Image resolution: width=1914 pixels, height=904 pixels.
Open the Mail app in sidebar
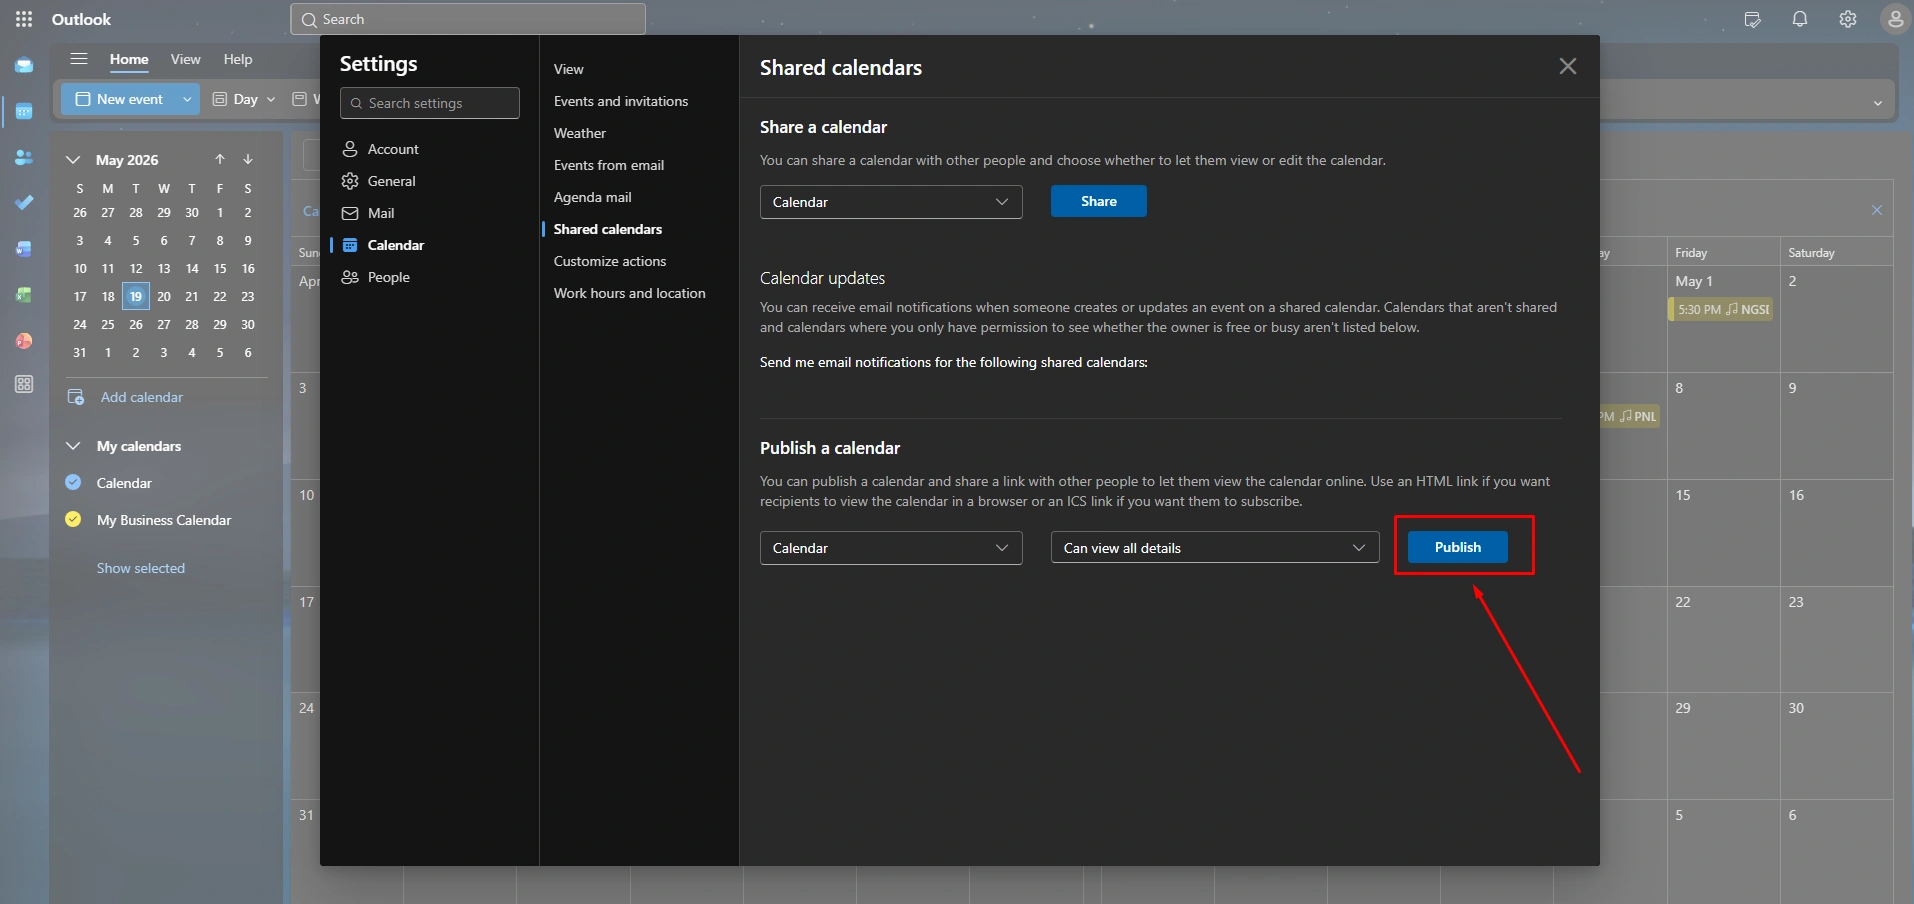click(x=24, y=66)
